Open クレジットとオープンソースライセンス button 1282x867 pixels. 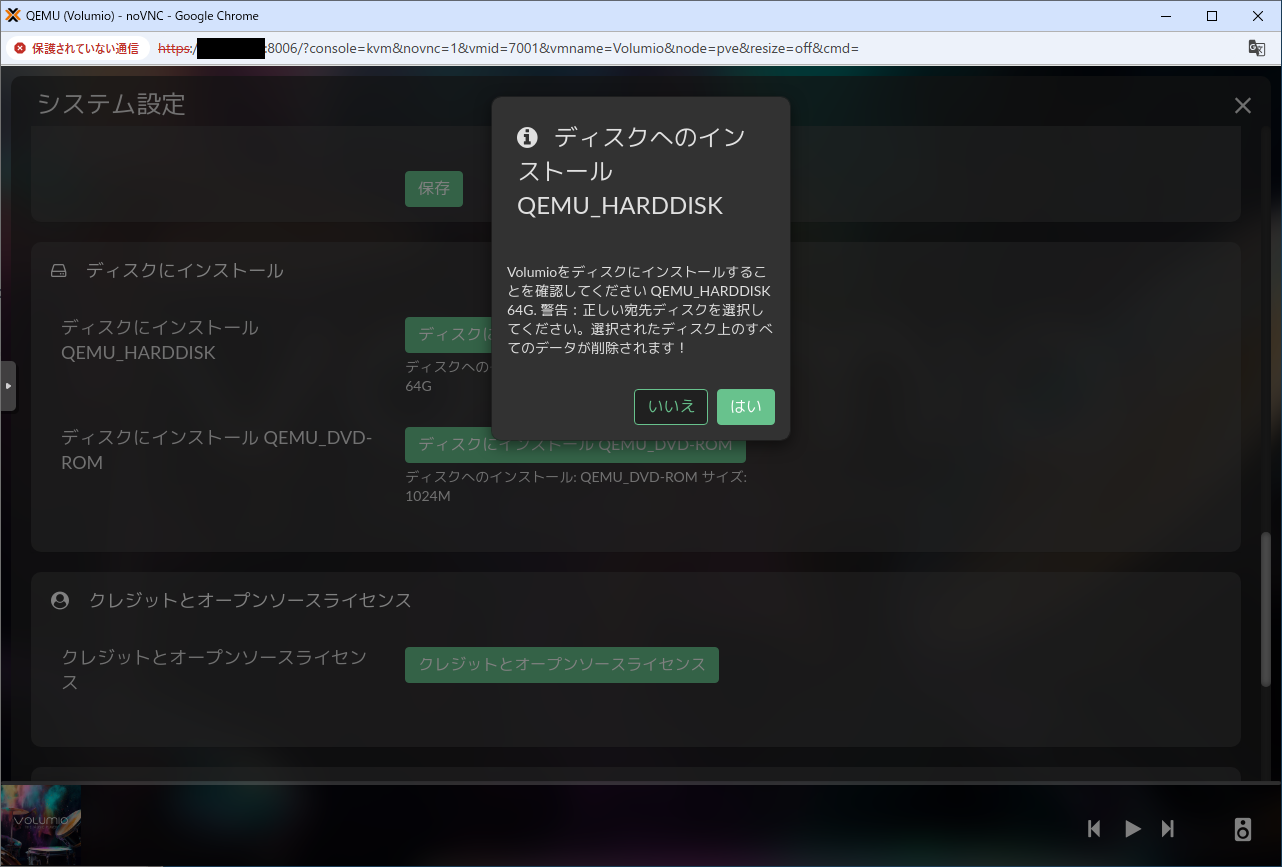(562, 665)
